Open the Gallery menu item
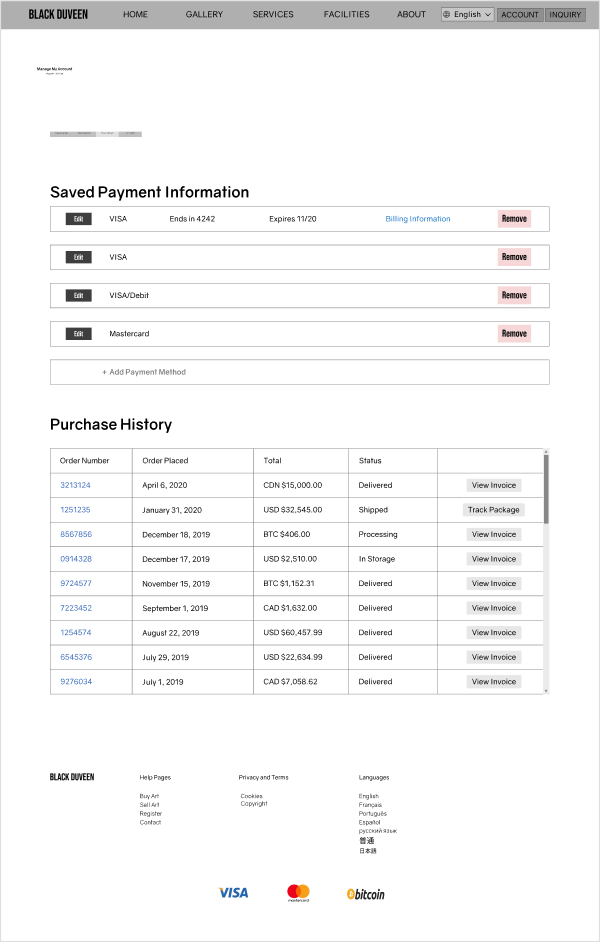The width and height of the screenshot is (600, 942). click(x=204, y=15)
